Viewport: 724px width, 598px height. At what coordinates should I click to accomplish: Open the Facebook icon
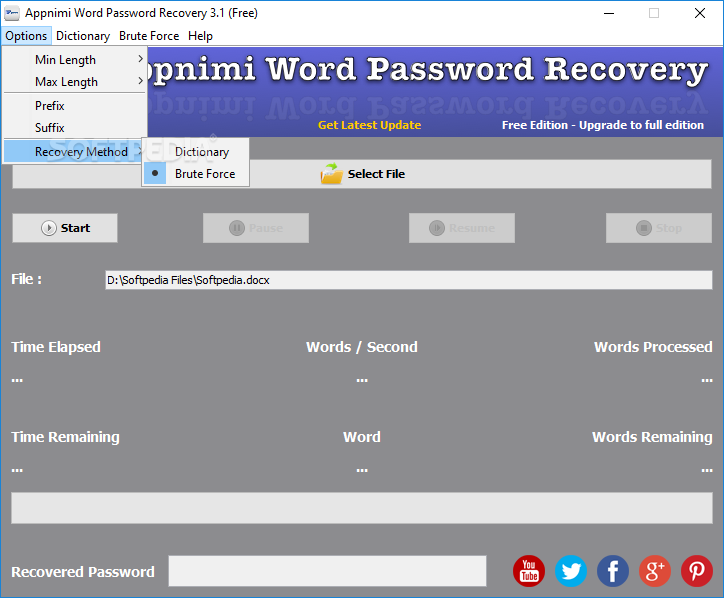tap(613, 571)
